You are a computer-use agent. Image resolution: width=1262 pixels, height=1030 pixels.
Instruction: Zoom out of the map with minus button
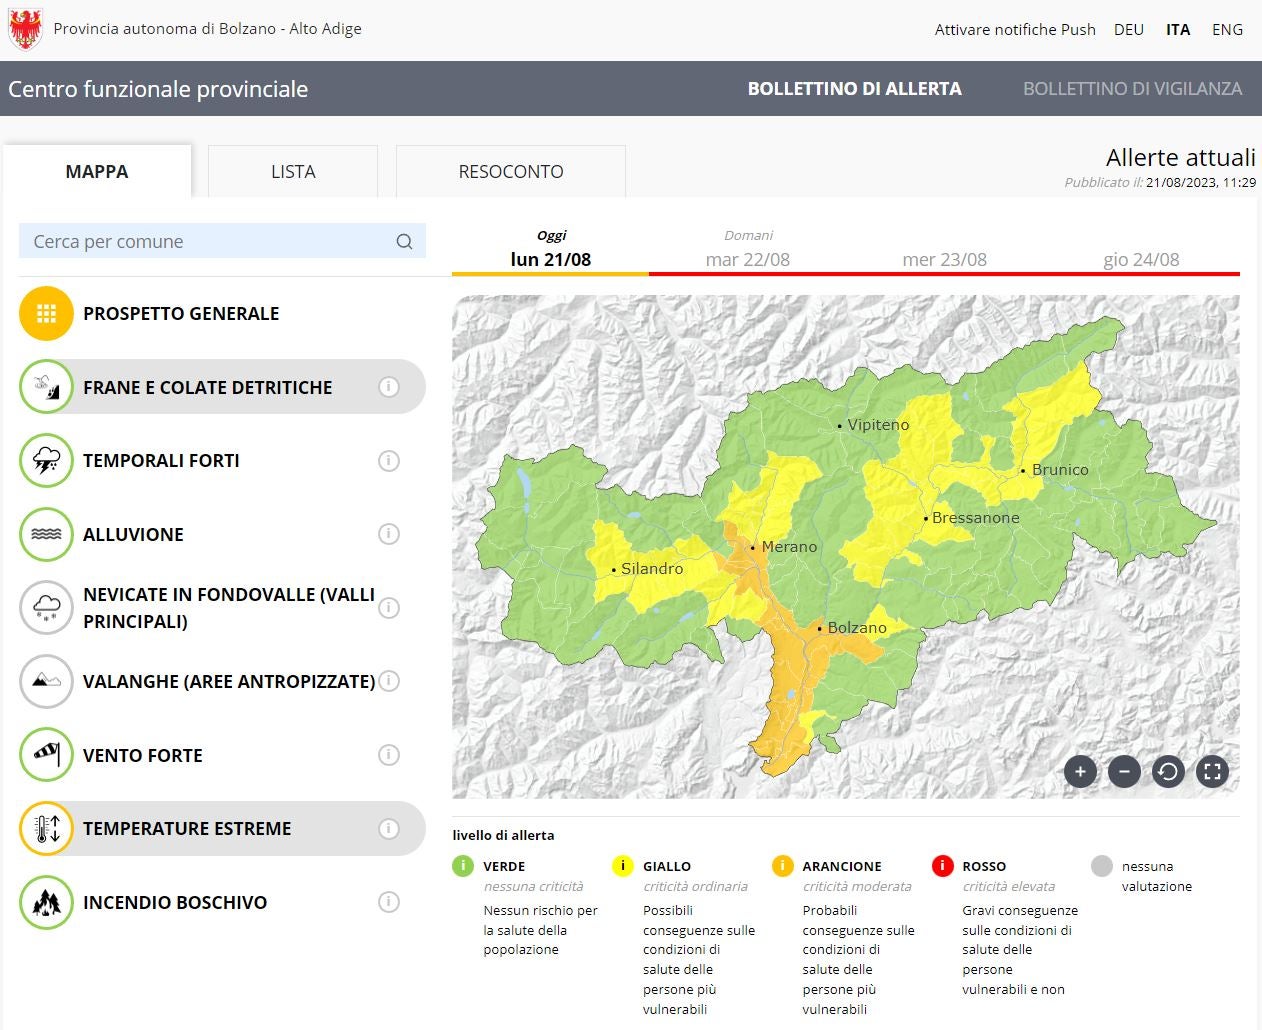pyautogui.click(x=1124, y=771)
